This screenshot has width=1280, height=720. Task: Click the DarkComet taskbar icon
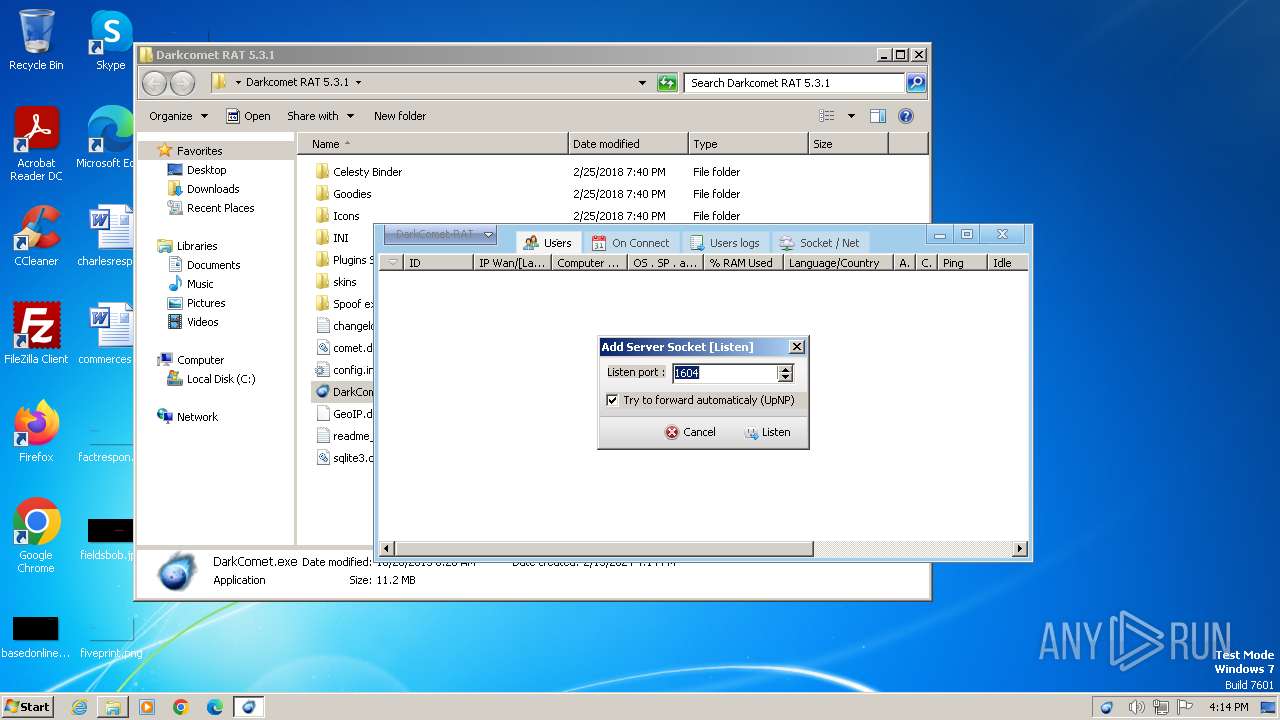click(248, 707)
